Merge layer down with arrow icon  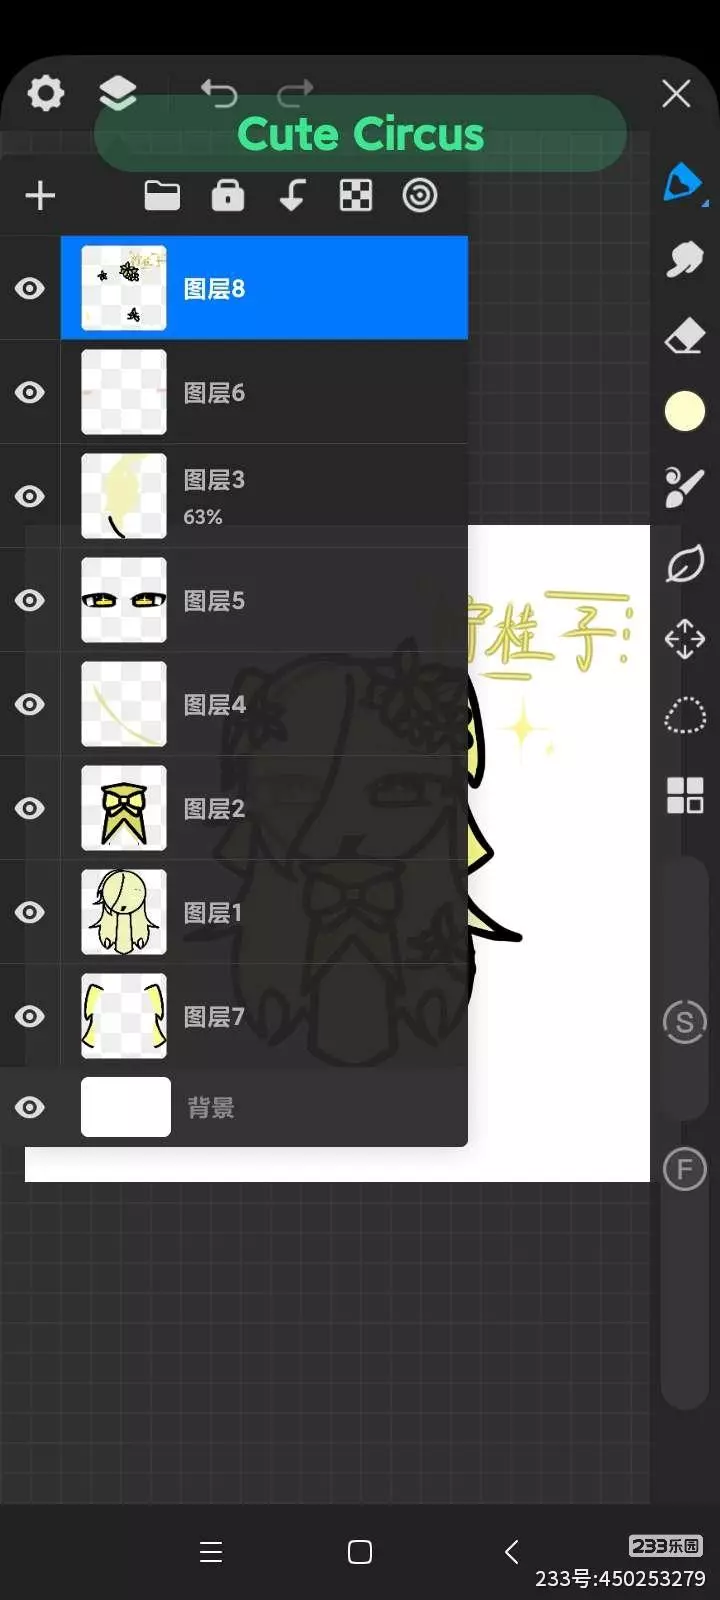pyautogui.click(x=292, y=195)
